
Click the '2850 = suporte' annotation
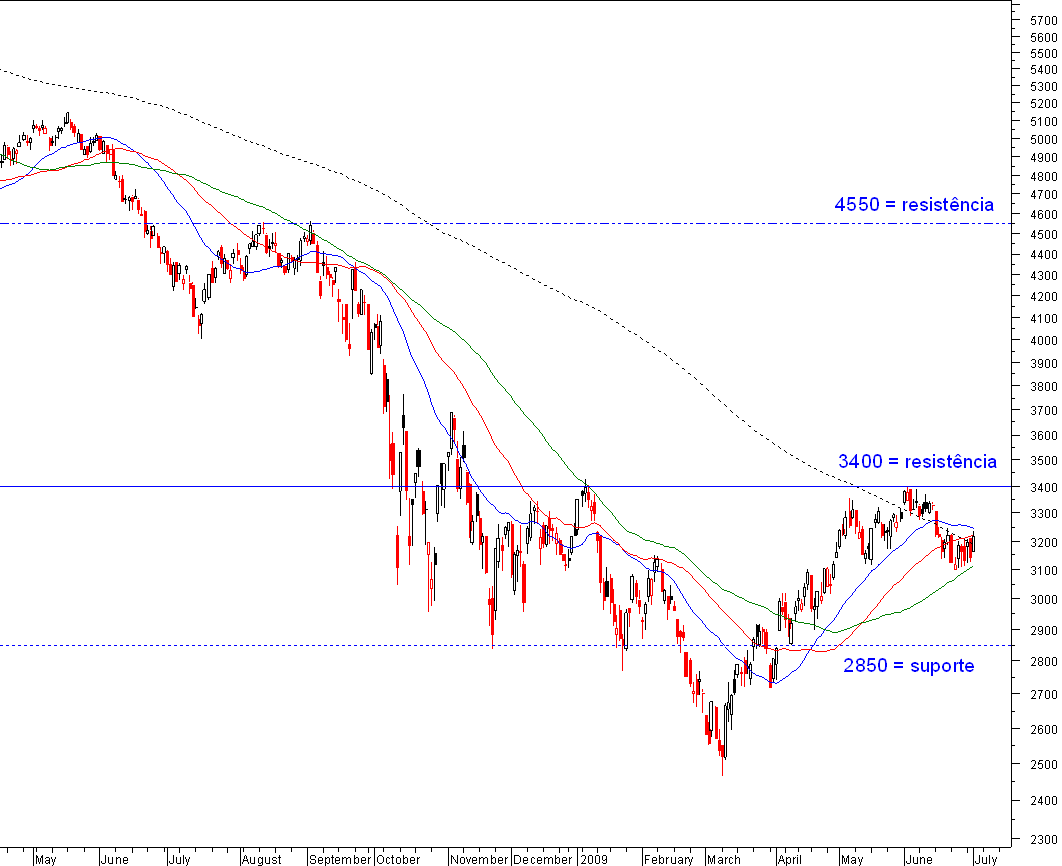point(908,666)
